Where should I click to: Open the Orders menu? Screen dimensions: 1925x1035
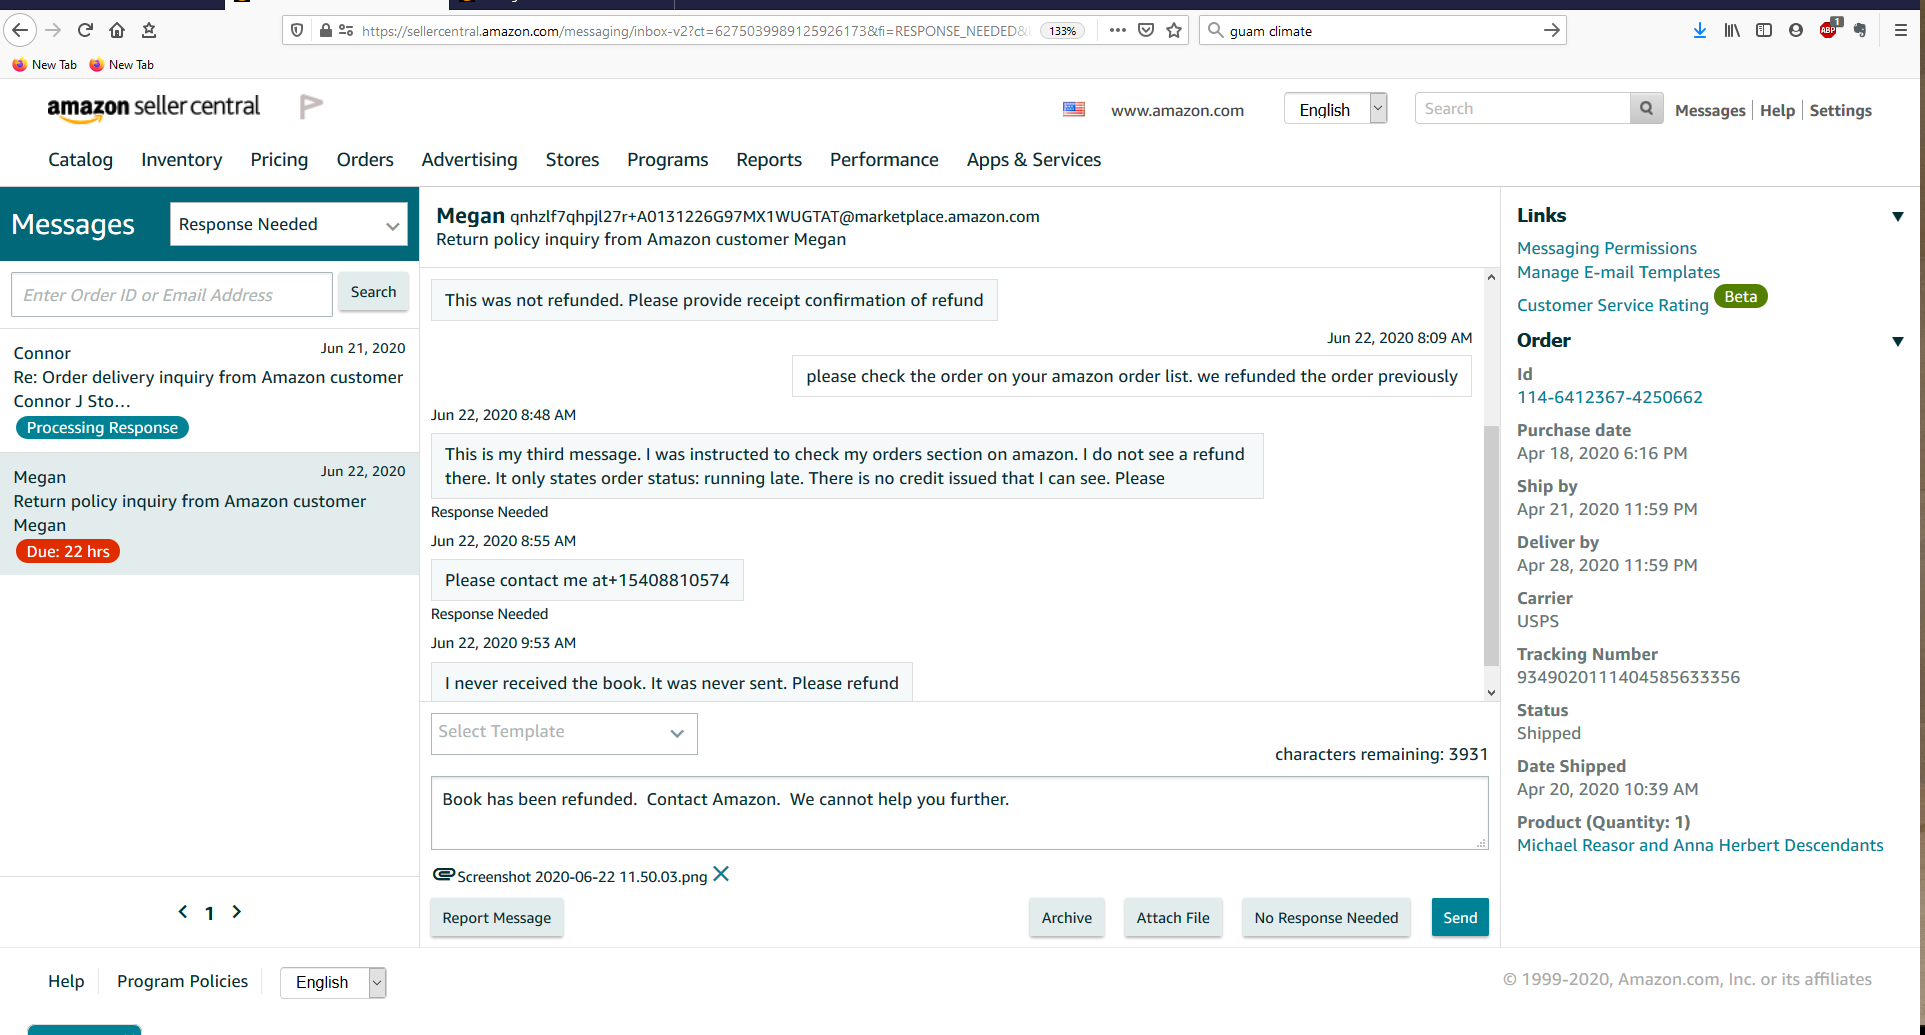(365, 160)
